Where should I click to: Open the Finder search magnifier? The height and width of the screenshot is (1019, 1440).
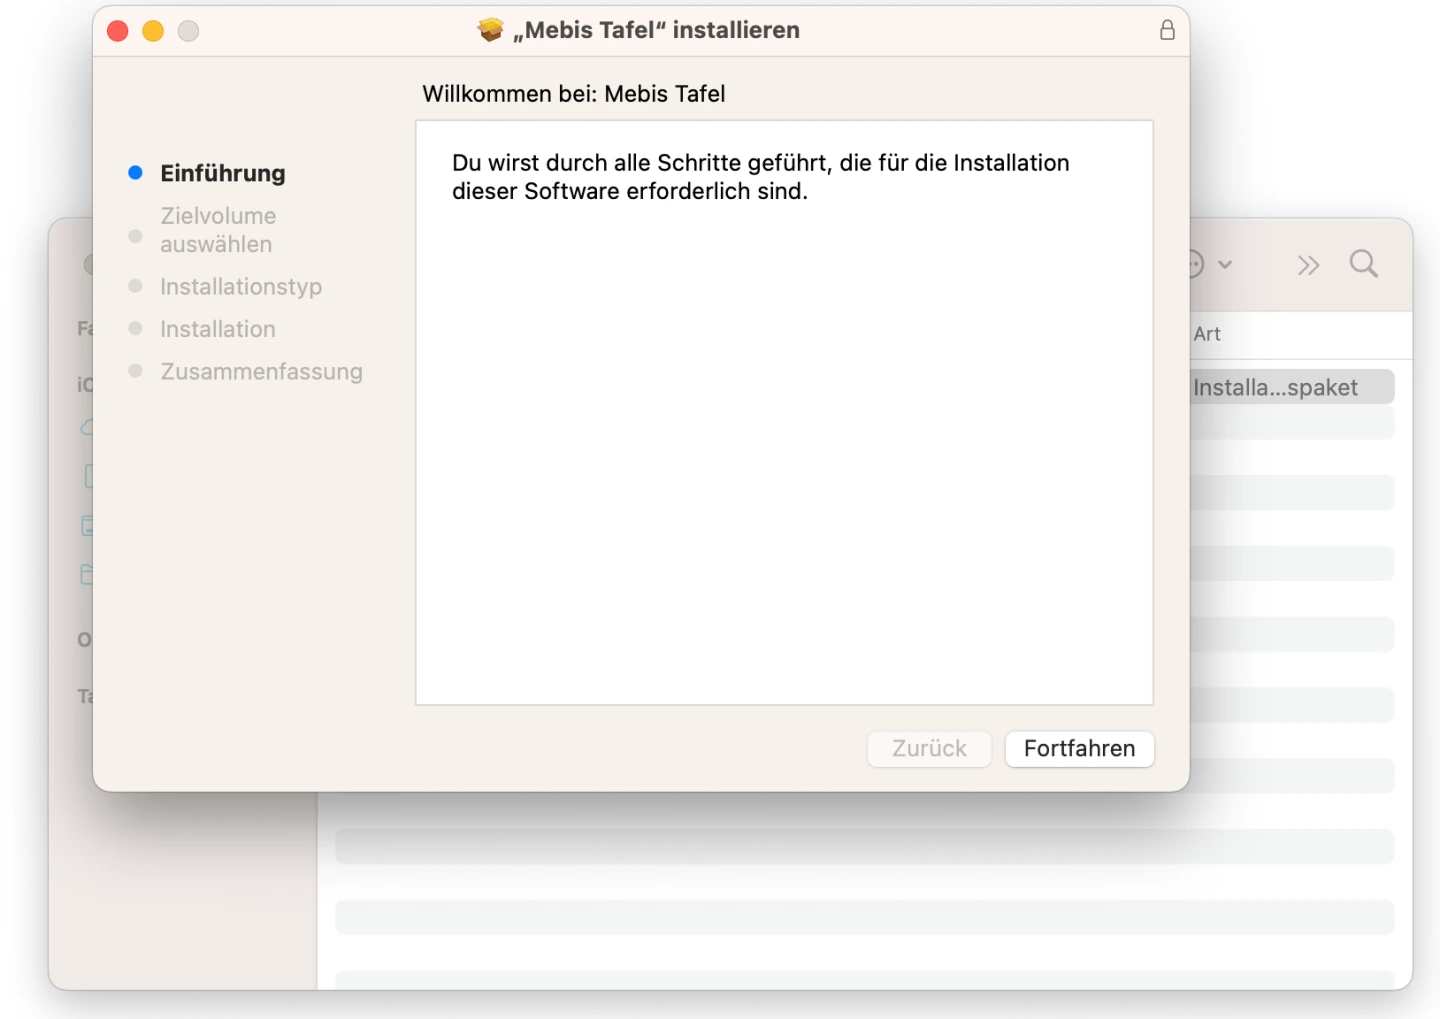[1363, 264]
